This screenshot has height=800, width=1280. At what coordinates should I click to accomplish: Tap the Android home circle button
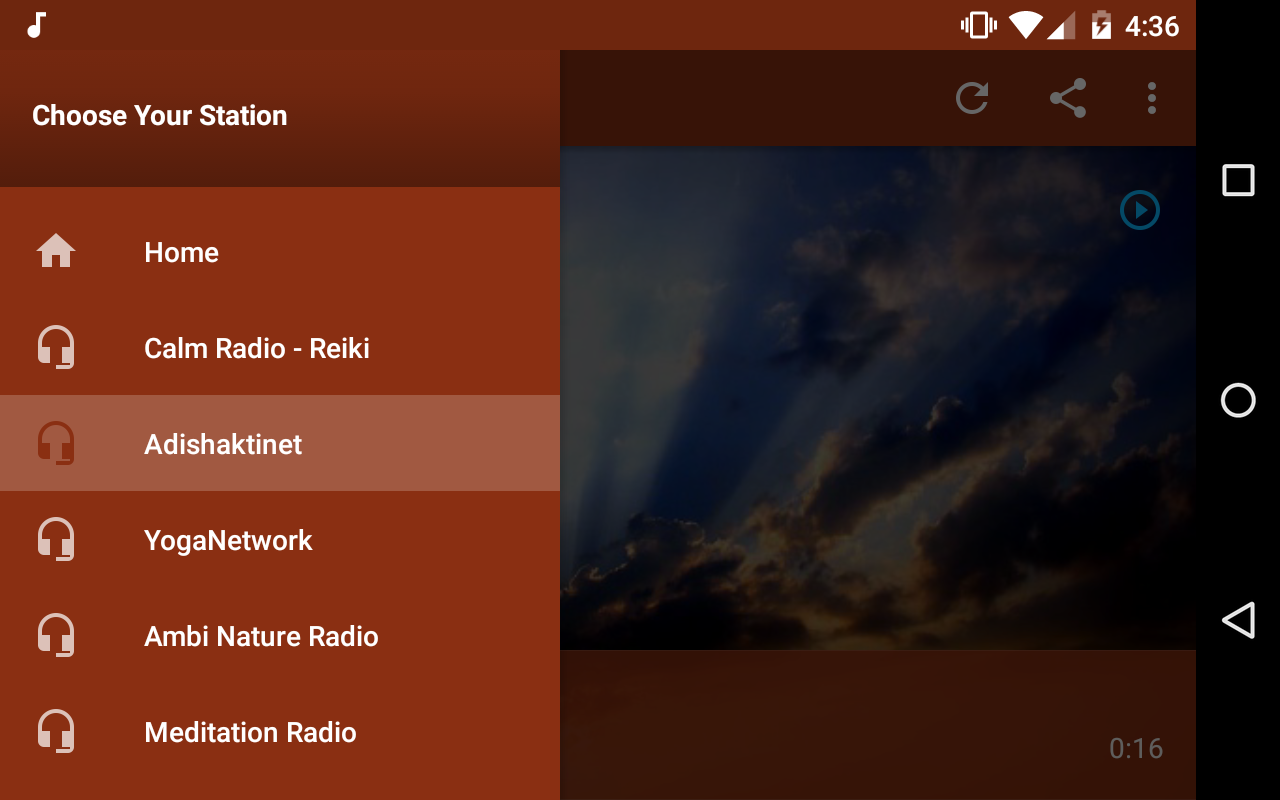1238,400
